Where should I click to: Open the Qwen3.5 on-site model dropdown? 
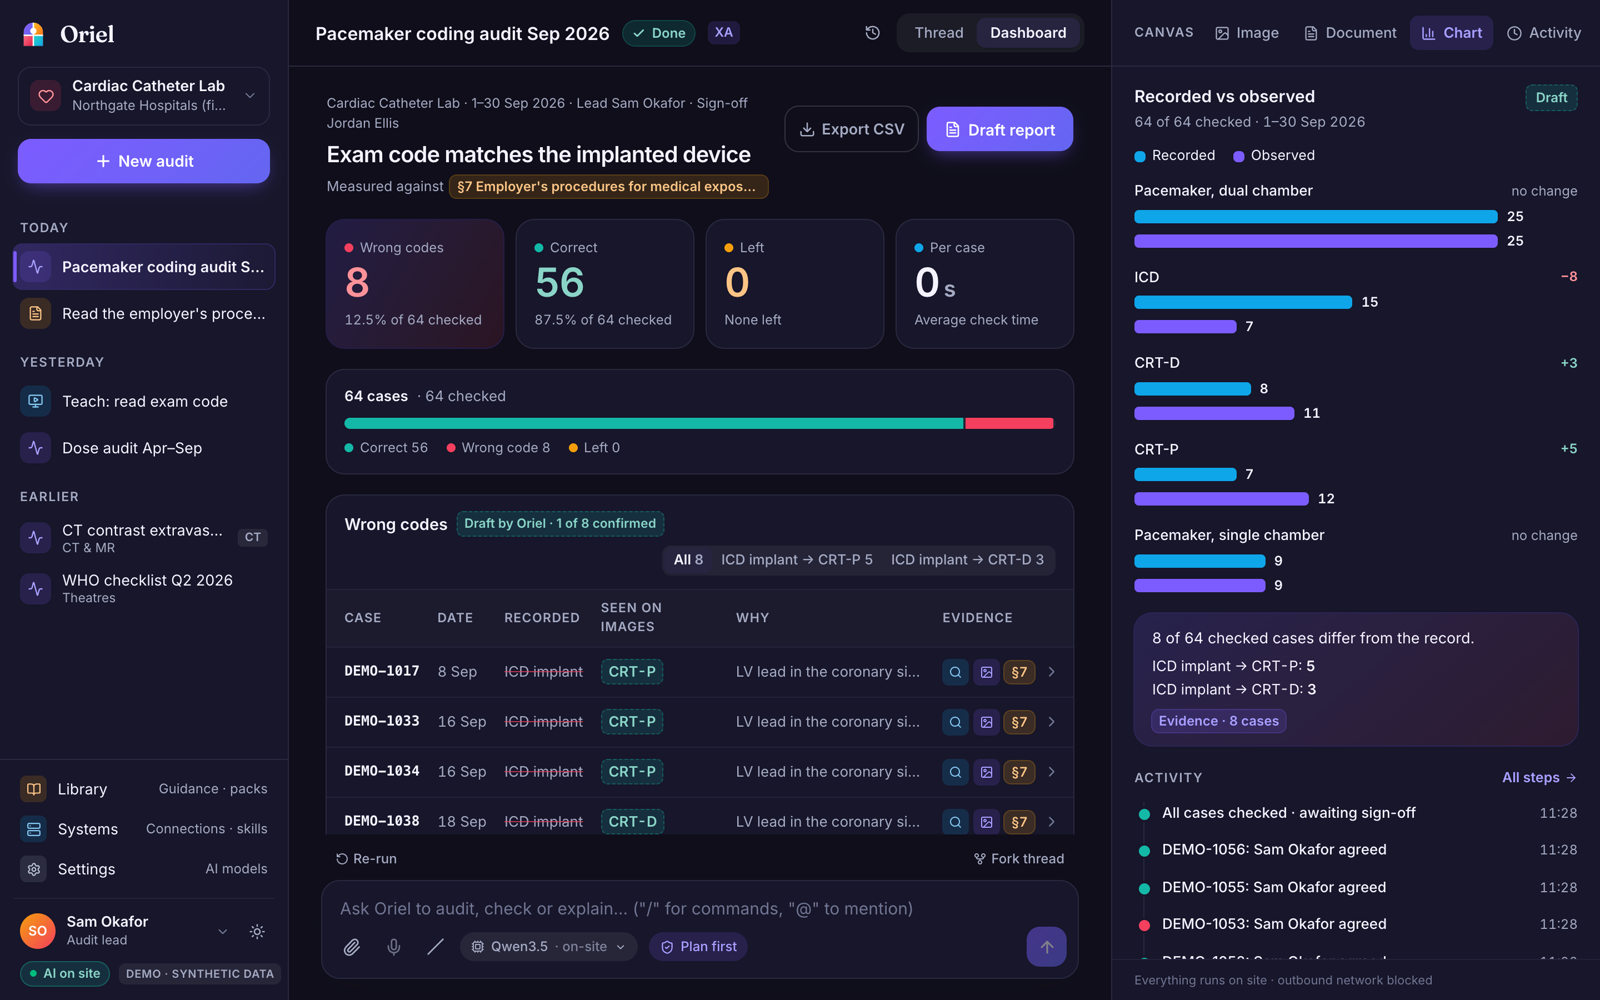[548, 947]
